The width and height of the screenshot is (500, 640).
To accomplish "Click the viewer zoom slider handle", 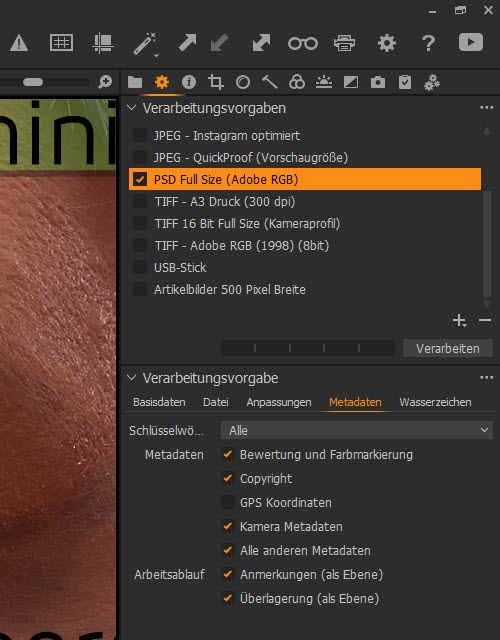I will [33, 82].
